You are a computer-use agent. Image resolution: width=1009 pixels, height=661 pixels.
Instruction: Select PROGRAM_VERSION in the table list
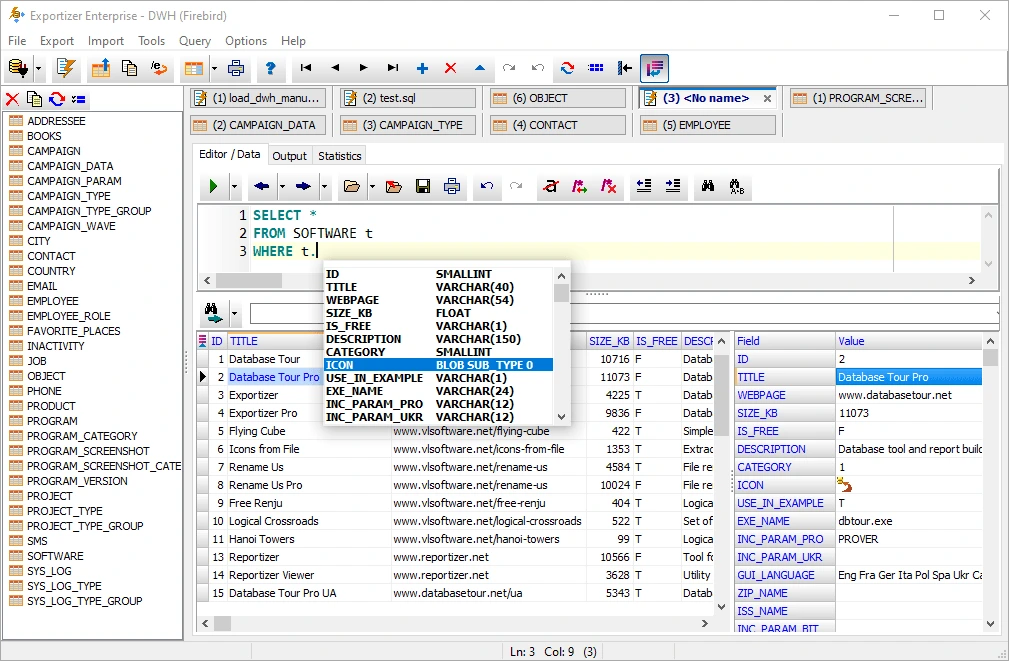[77, 481]
